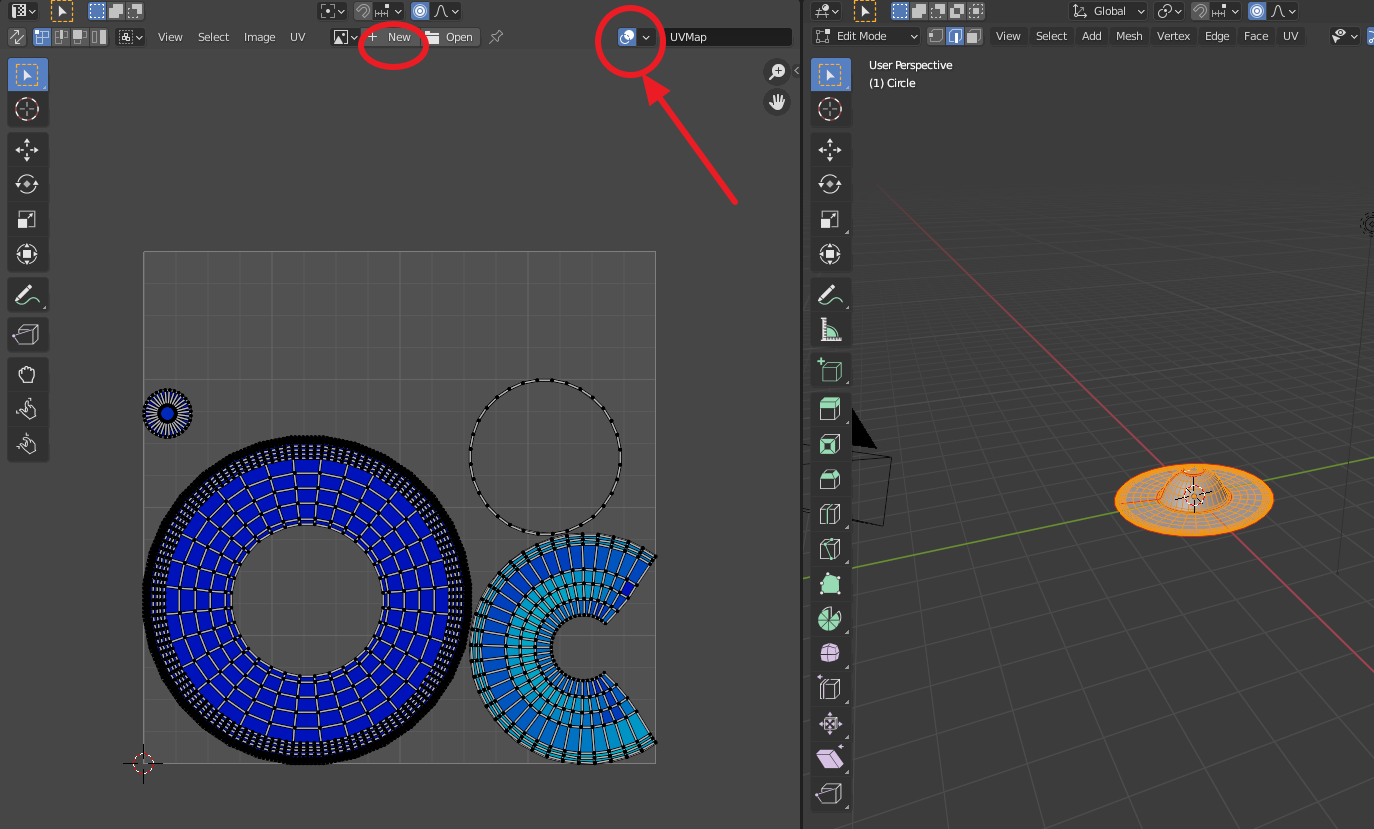Open pivot point dropdown in 3D viewport
This screenshot has height=829, width=1374.
[x=1169, y=11]
